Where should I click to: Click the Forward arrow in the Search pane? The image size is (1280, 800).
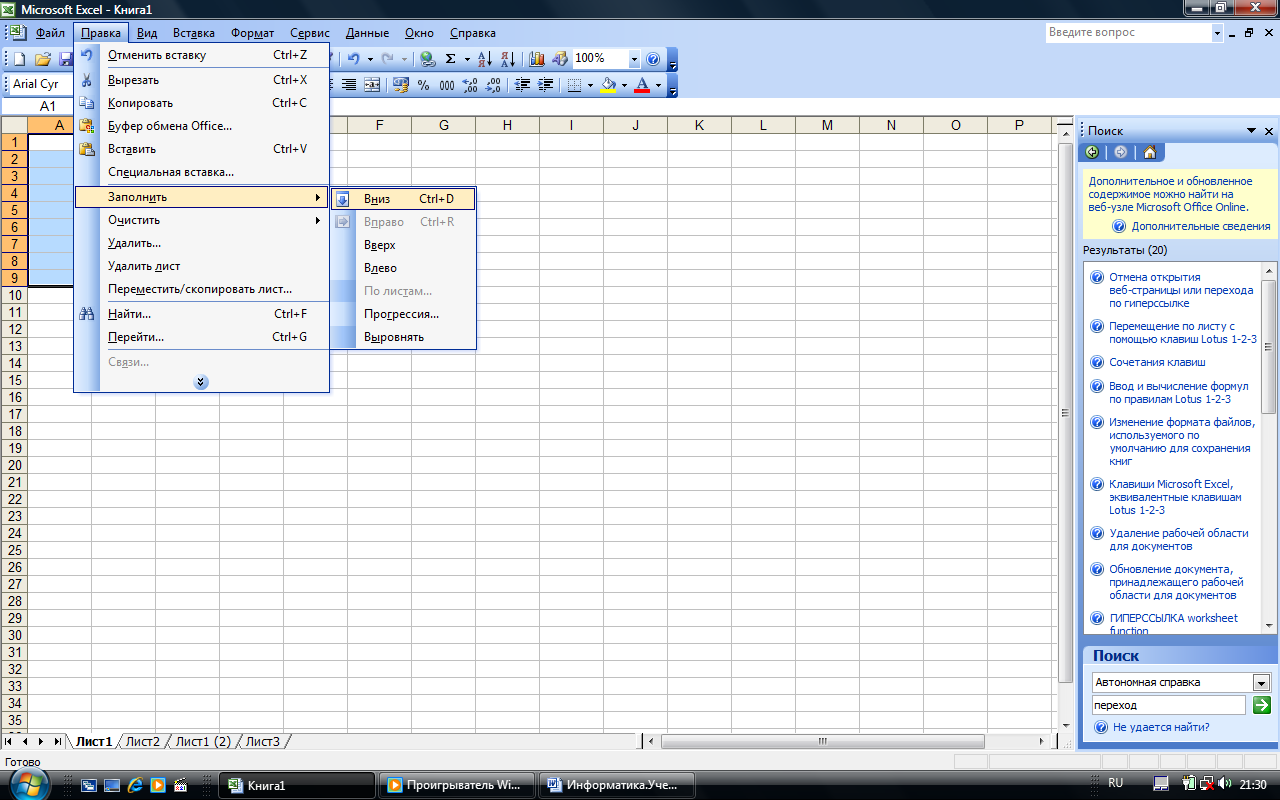click(x=1120, y=152)
